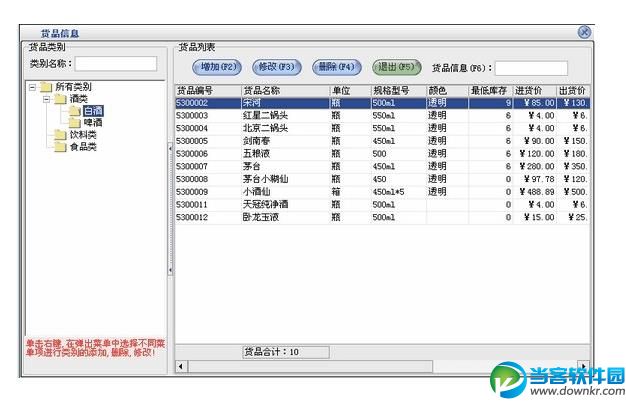The height and width of the screenshot is (405, 626).
Task: Select product 剑南春
Action: point(256,141)
